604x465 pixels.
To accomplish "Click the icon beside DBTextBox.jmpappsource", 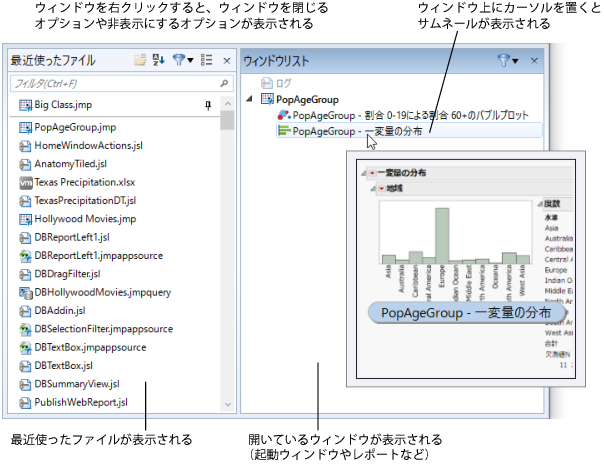I will coord(25,348).
